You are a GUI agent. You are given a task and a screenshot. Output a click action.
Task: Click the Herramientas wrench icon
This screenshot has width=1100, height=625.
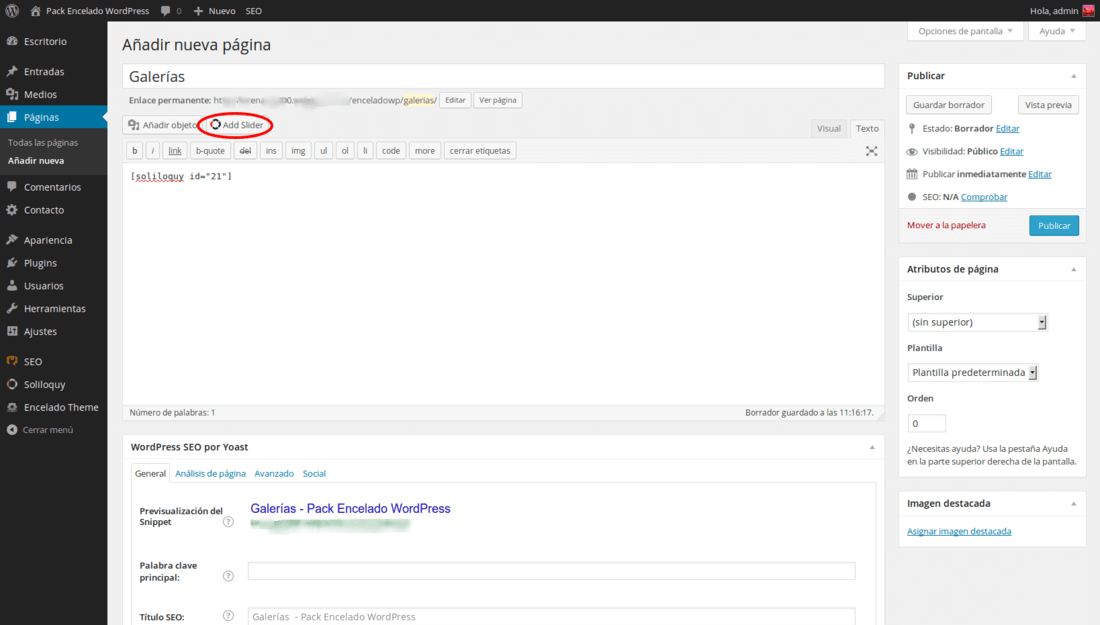[x=12, y=309]
